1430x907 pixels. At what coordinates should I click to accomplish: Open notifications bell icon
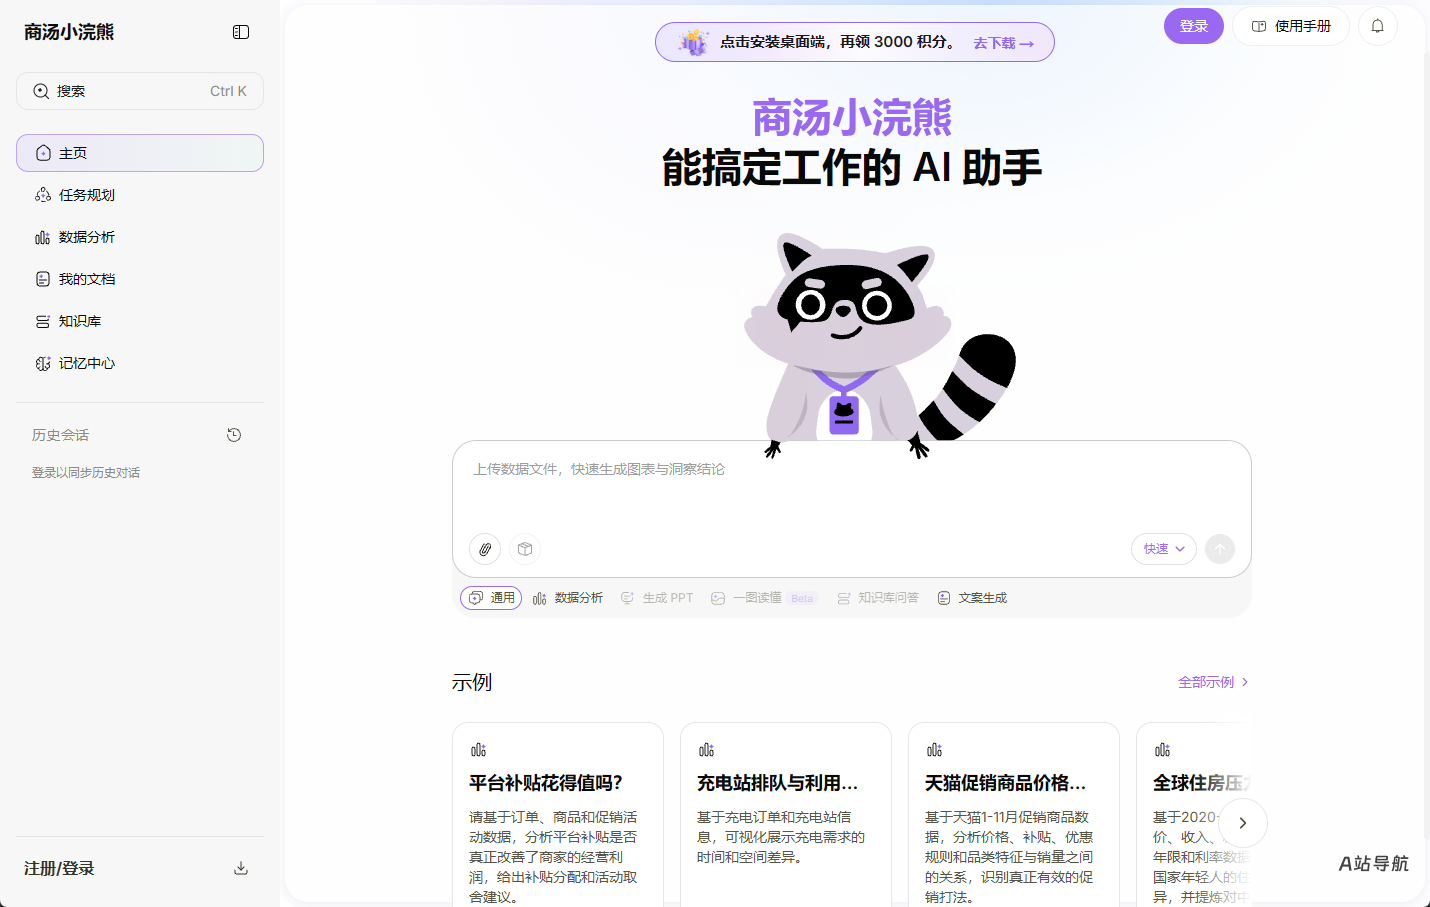tap(1377, 26)
